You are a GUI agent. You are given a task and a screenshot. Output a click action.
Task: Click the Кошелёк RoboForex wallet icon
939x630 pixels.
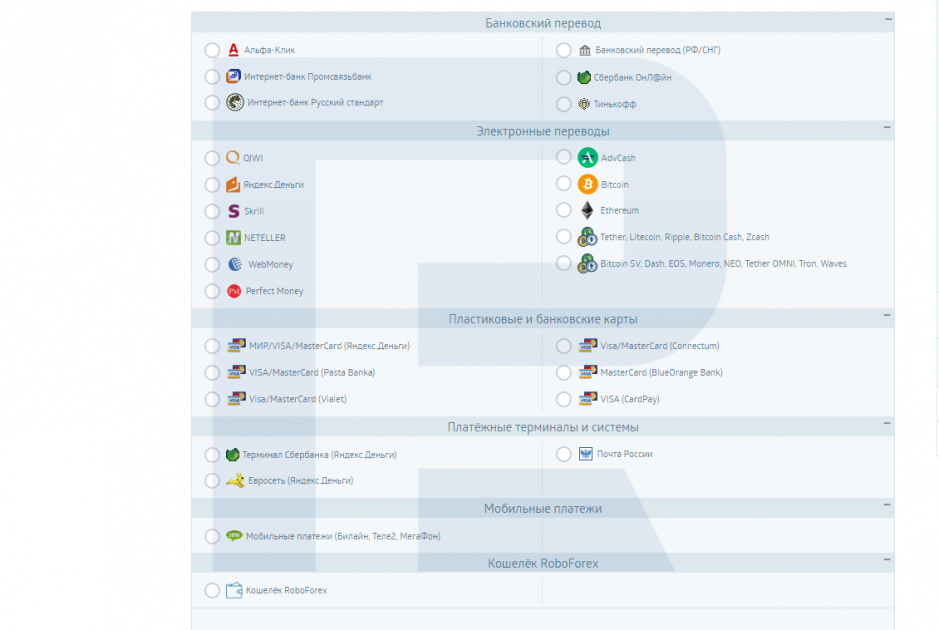click(234, 590)
